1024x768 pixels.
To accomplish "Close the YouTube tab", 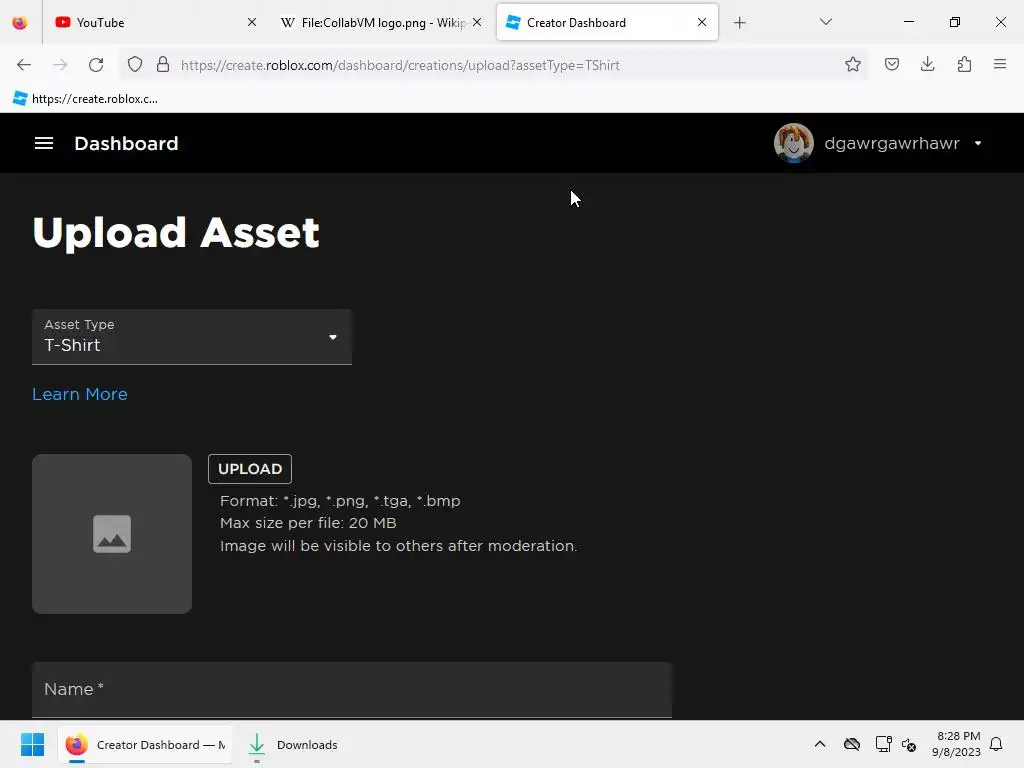I will [x=251, y=22].
